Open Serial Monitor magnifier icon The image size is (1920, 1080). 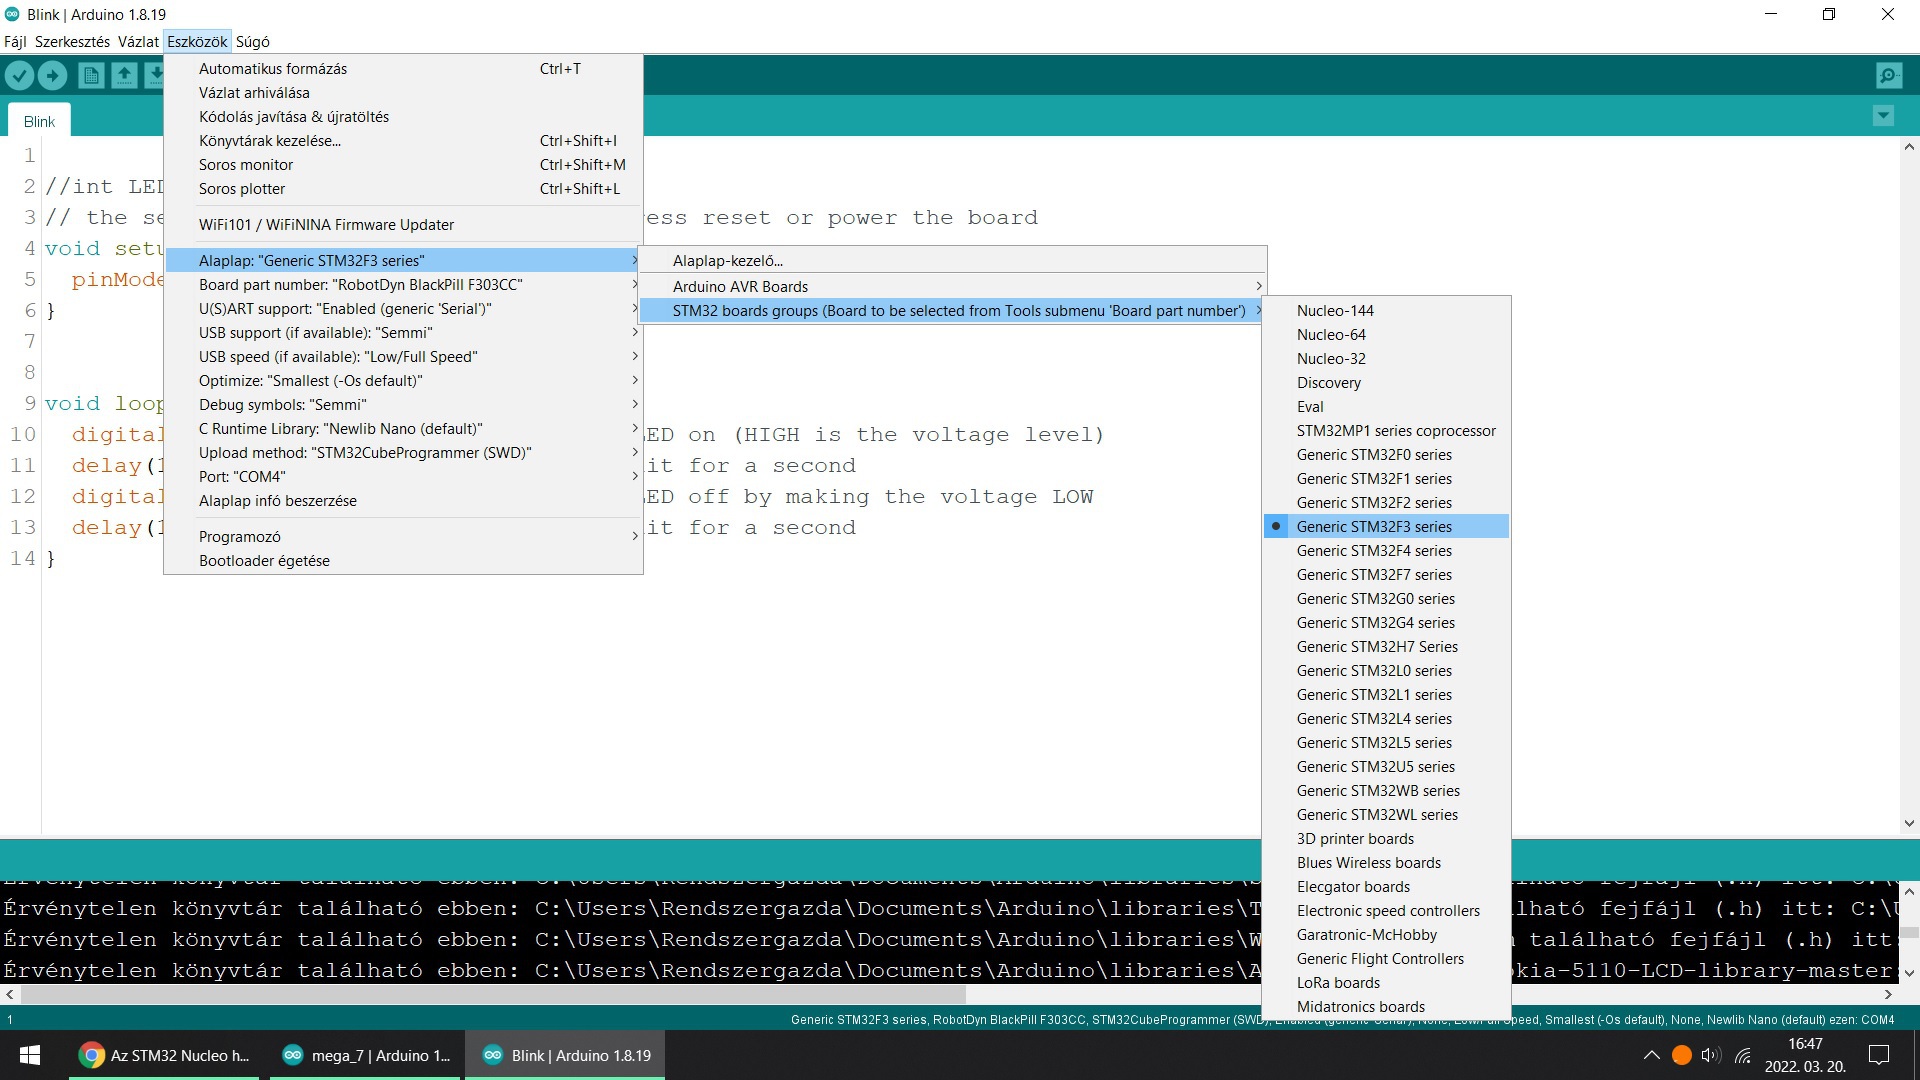click(x=1888, y=75)
